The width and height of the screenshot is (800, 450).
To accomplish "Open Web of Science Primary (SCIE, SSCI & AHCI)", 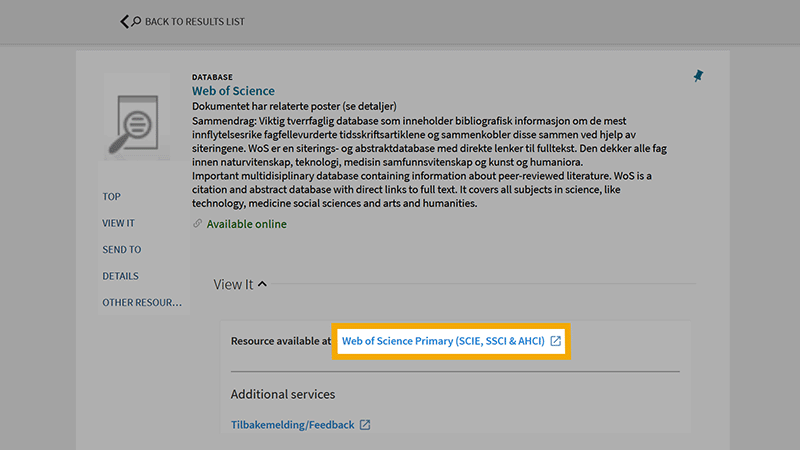I will pos(443,341).
